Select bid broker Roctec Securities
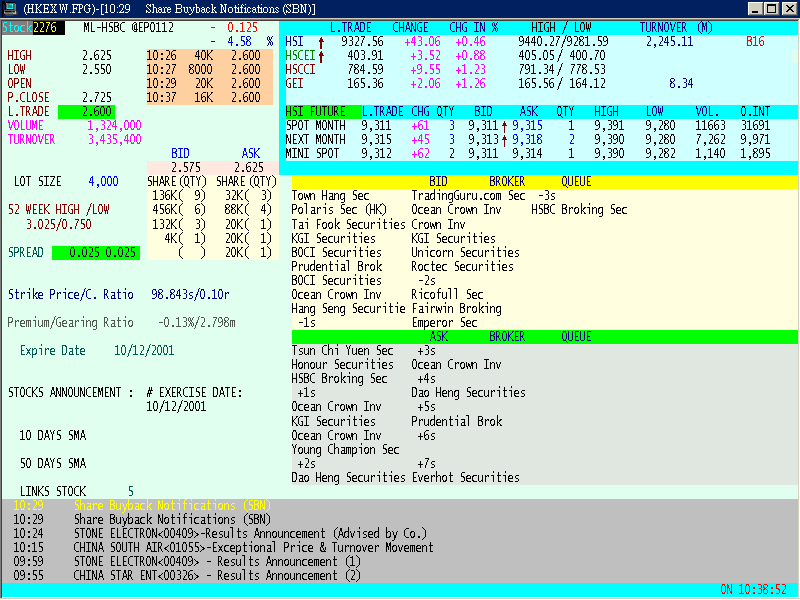The image size is (800, 600). (462, 266)
